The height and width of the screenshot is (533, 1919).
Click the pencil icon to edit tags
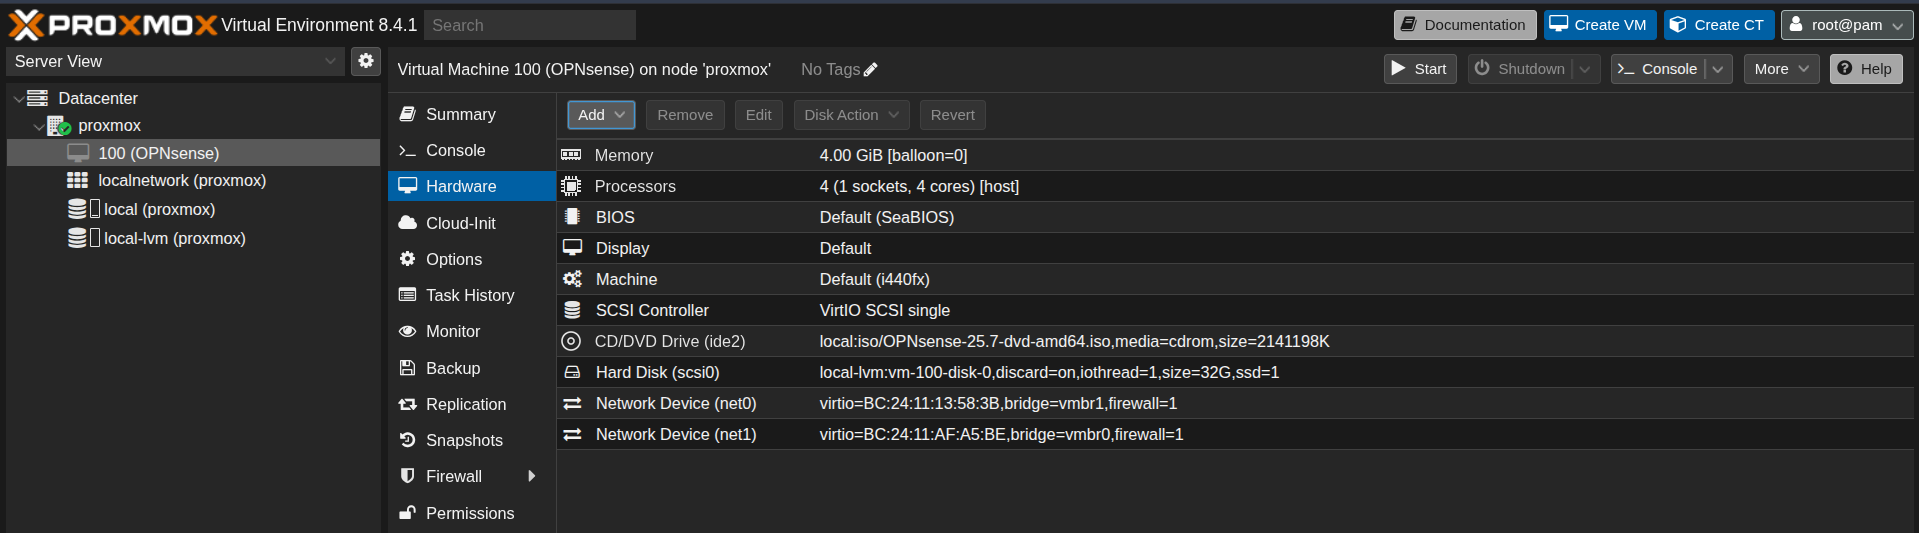870,70
